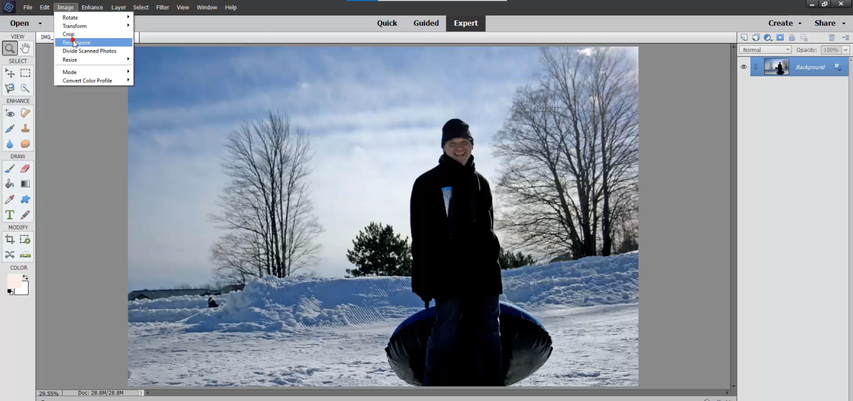853x401 pixels.
Task: Select the Smart Brush tool
Action: pos(9,128)
